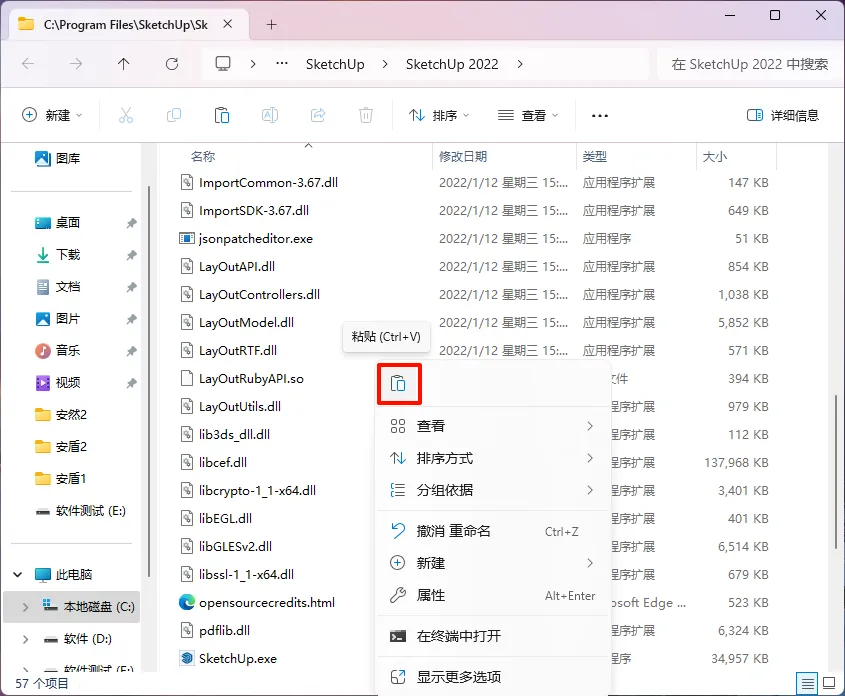Click the Copy icon in the toolbar
The width and height of the screenshot is (845, 696).
(174, 115)
